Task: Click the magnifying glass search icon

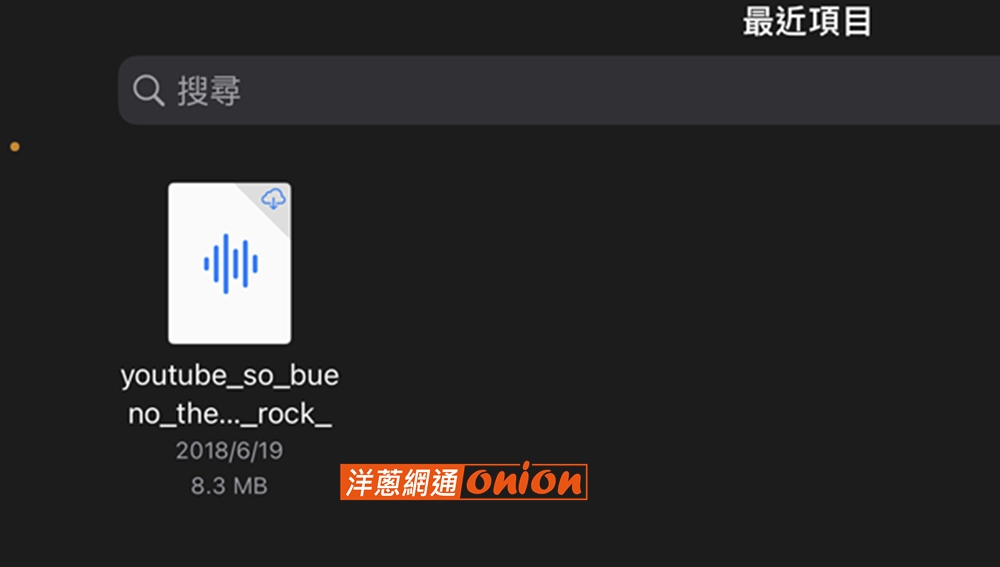Action: point(149,90)
